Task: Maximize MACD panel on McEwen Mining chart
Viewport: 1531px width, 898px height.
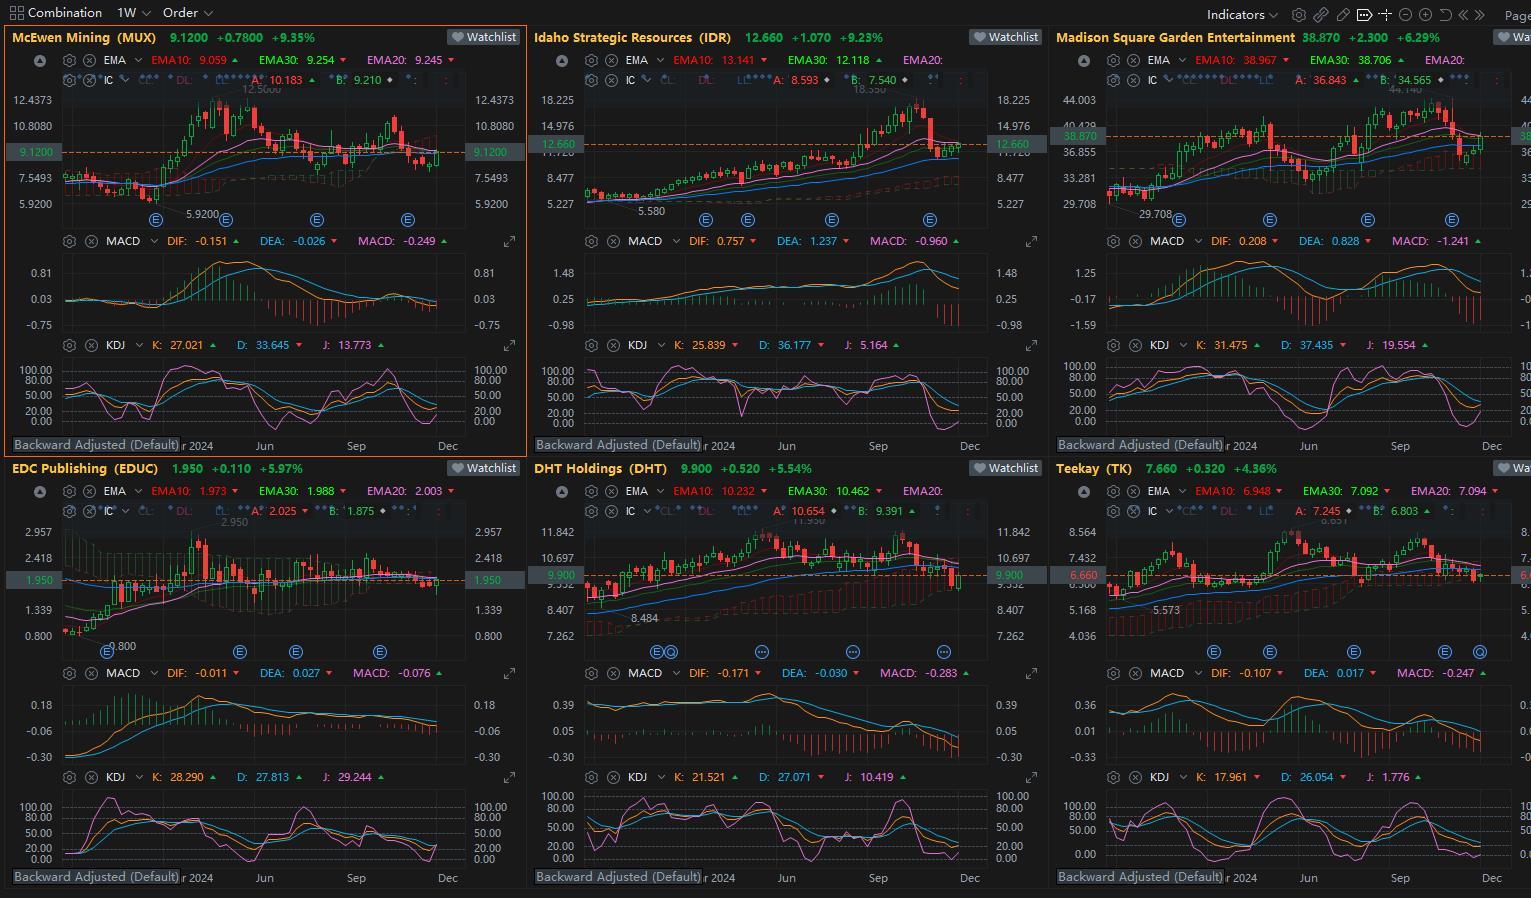Action: (x=509, y=241)
